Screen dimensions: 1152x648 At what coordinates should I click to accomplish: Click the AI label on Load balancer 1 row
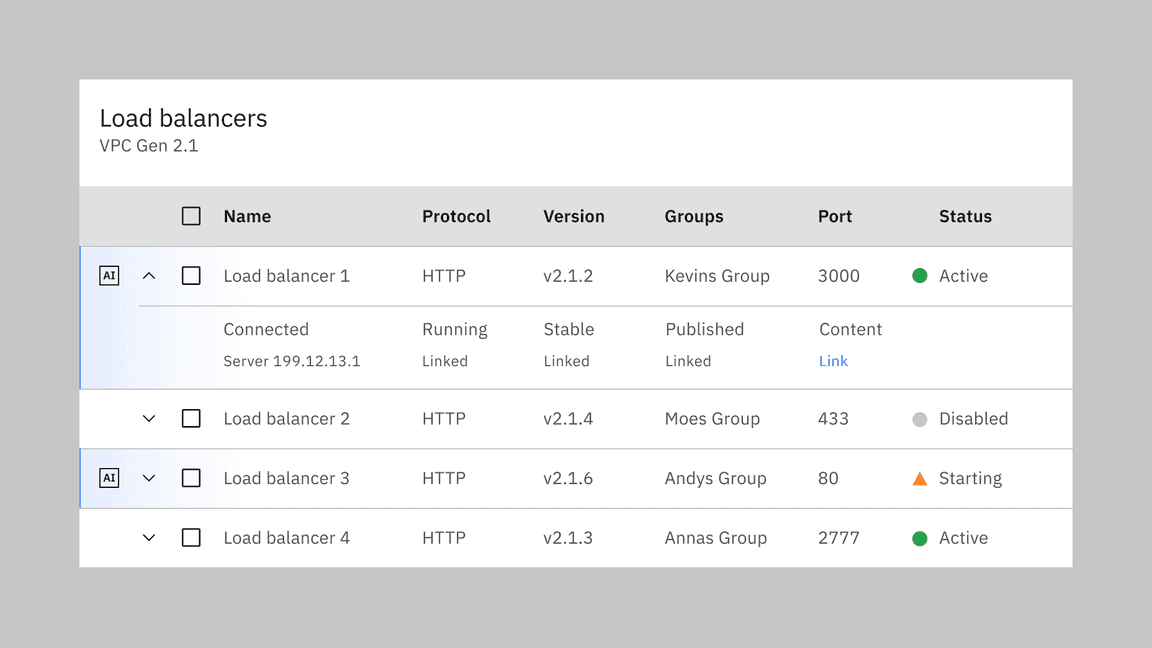tap(109, 275)
